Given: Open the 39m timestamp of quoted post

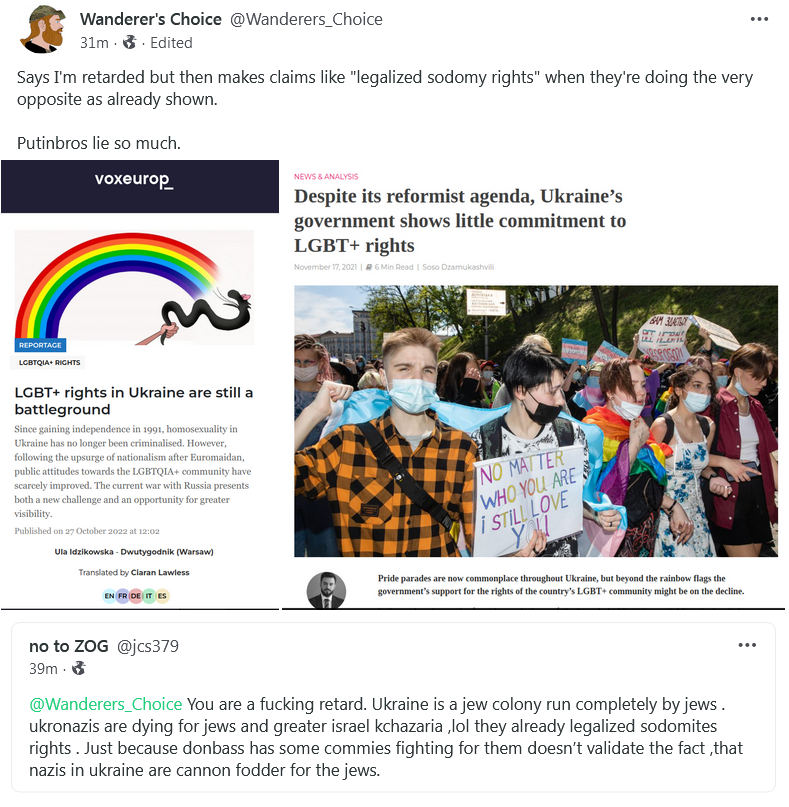Looking at the screenshot, I should 43,669.
